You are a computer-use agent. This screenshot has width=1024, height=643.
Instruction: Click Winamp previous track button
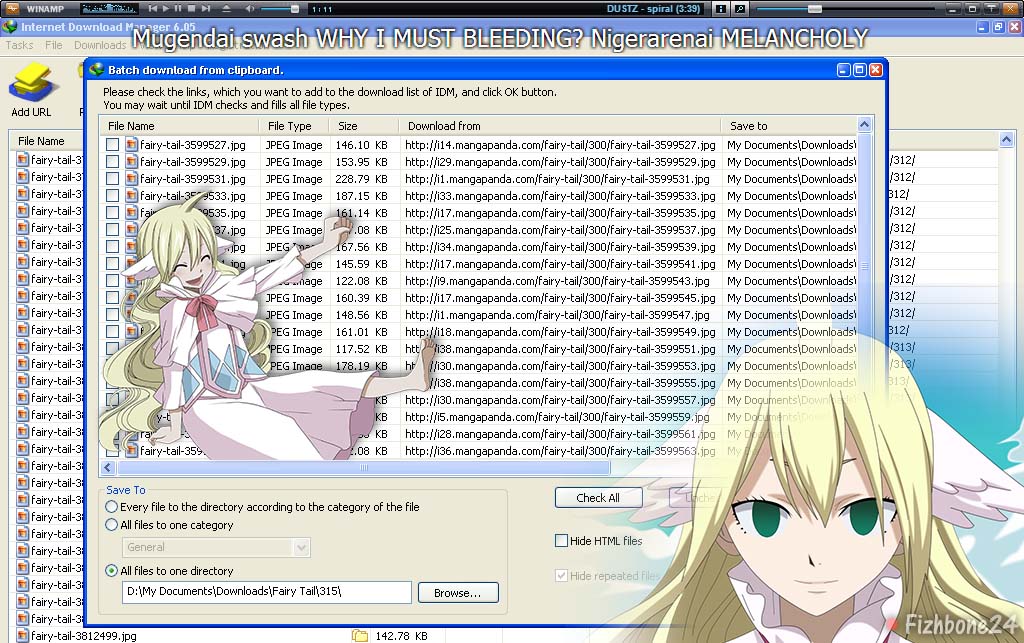tap(153, 8)
